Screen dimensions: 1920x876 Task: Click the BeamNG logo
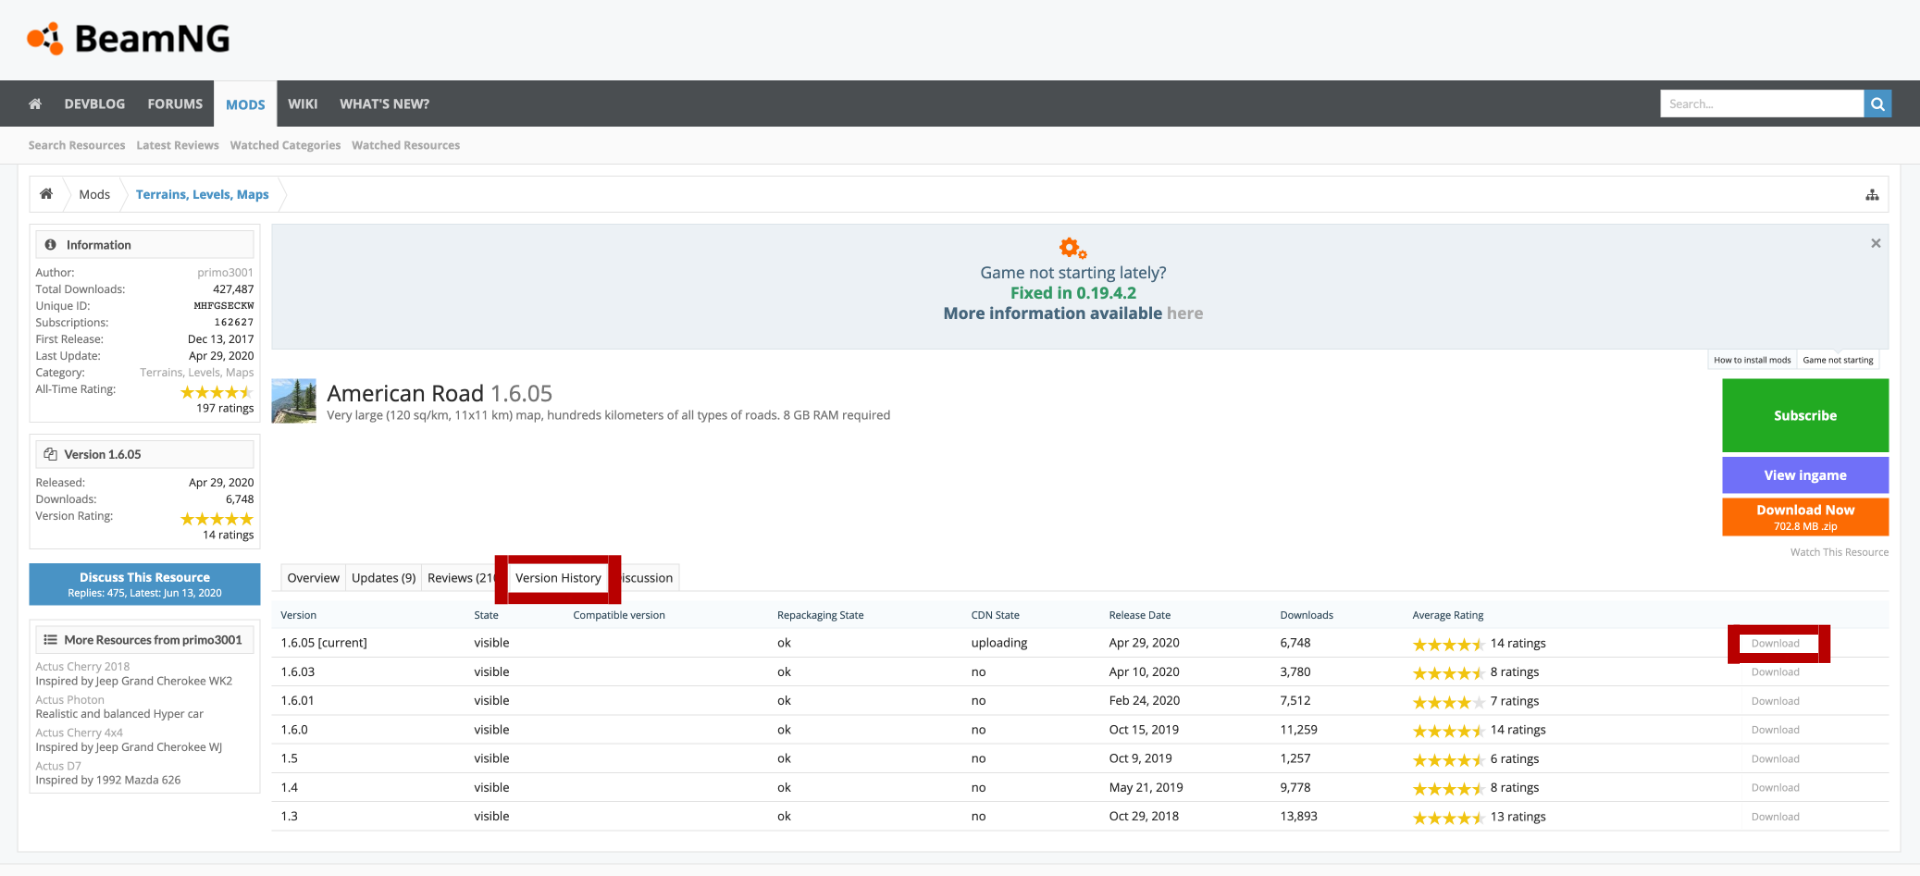point(128,39)
